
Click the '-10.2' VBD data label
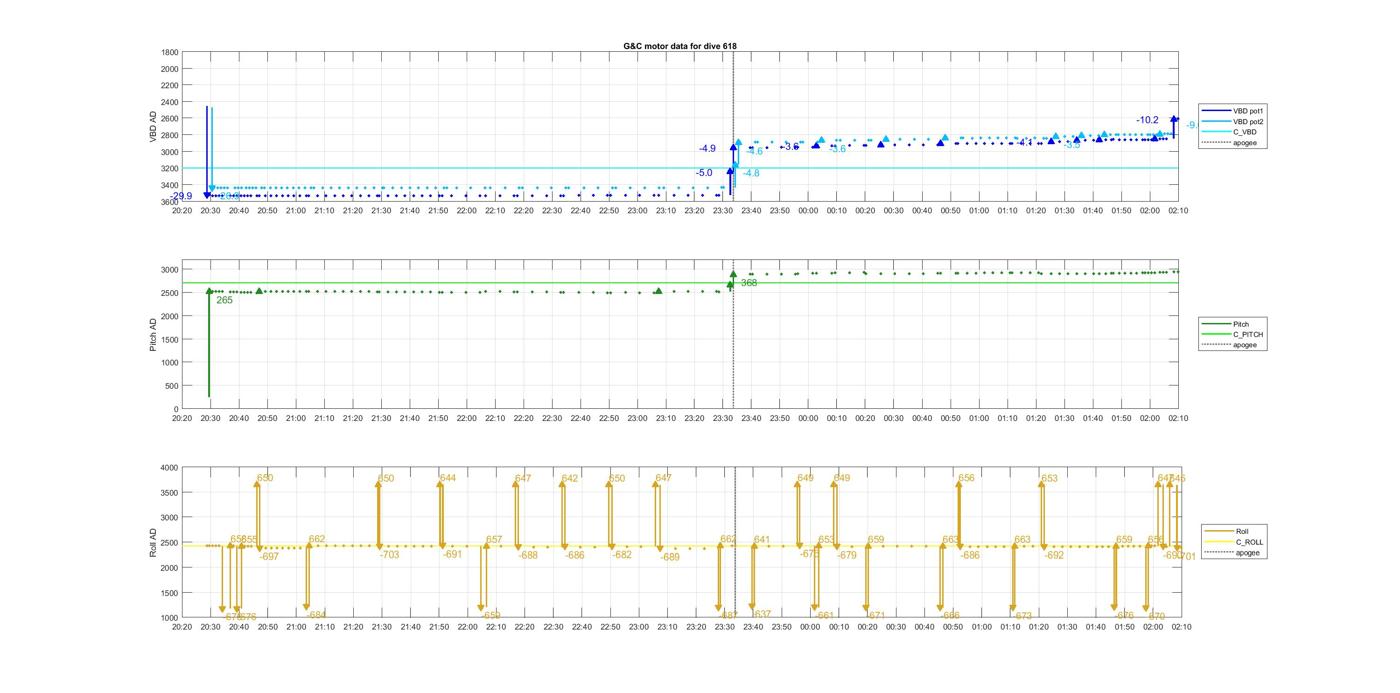[x=1147, y=120]
